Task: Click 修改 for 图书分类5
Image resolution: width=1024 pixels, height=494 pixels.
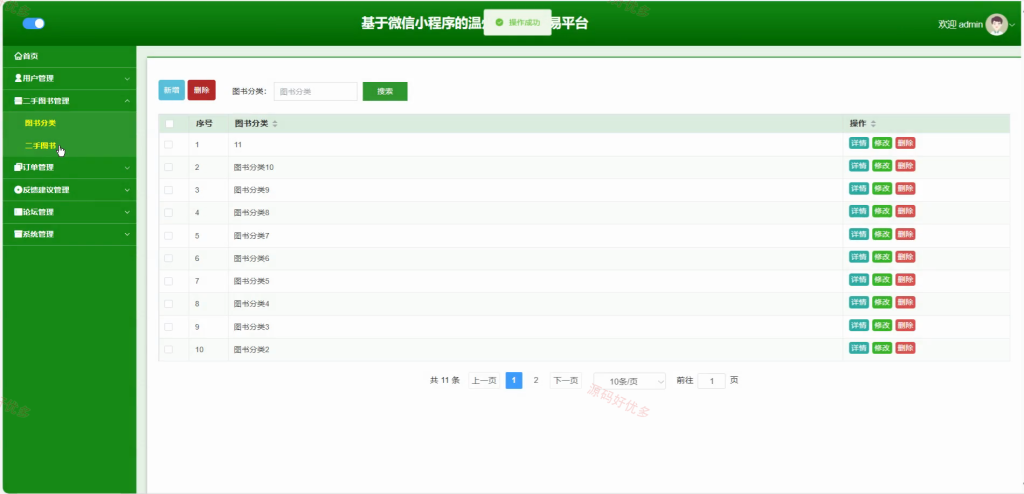Action: tap(882, 280)
